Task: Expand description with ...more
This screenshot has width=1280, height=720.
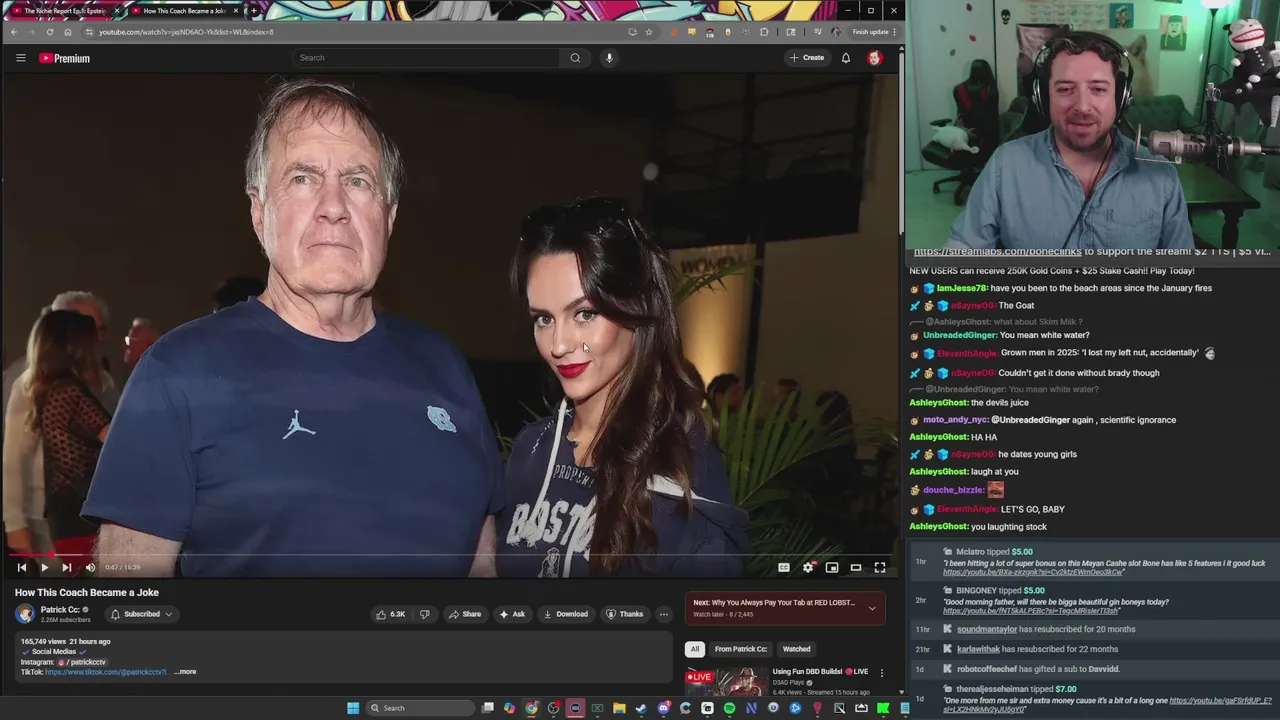Action: [x=186, y=672]
